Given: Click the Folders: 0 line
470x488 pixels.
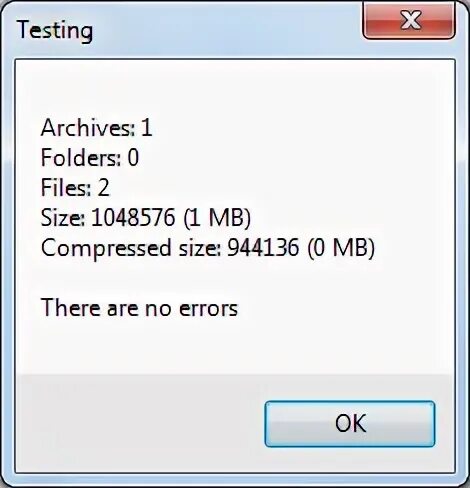Looking at the screenshot, I should coord(90,158).
